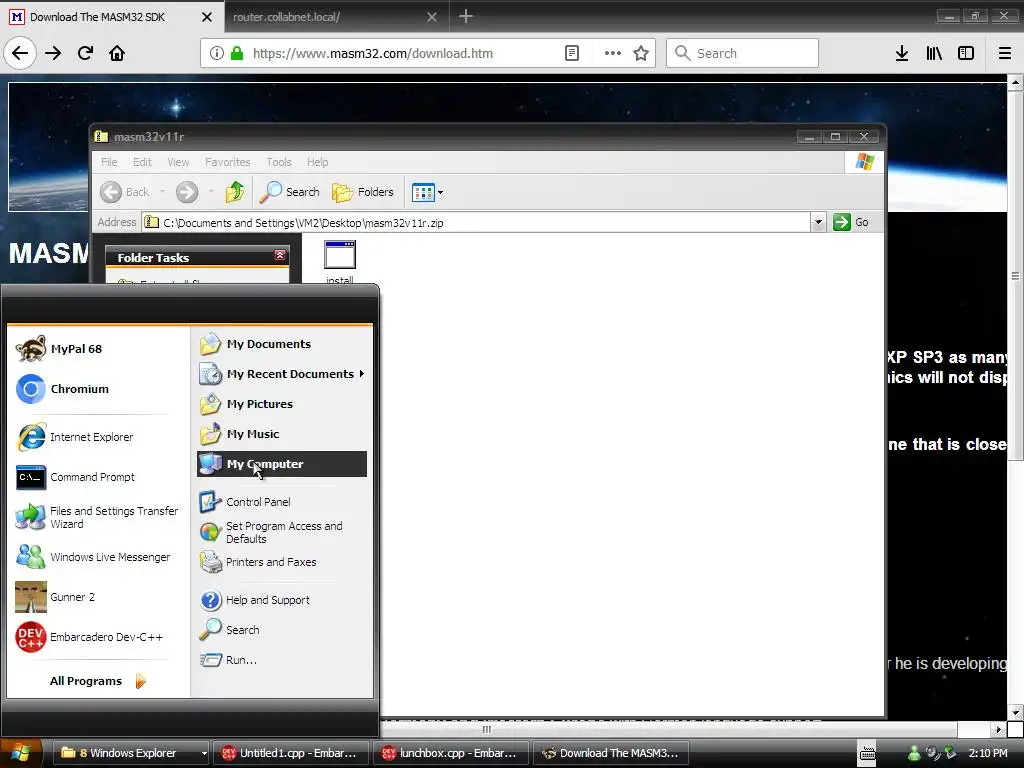Close the router.collabnet.local tab

432,17
